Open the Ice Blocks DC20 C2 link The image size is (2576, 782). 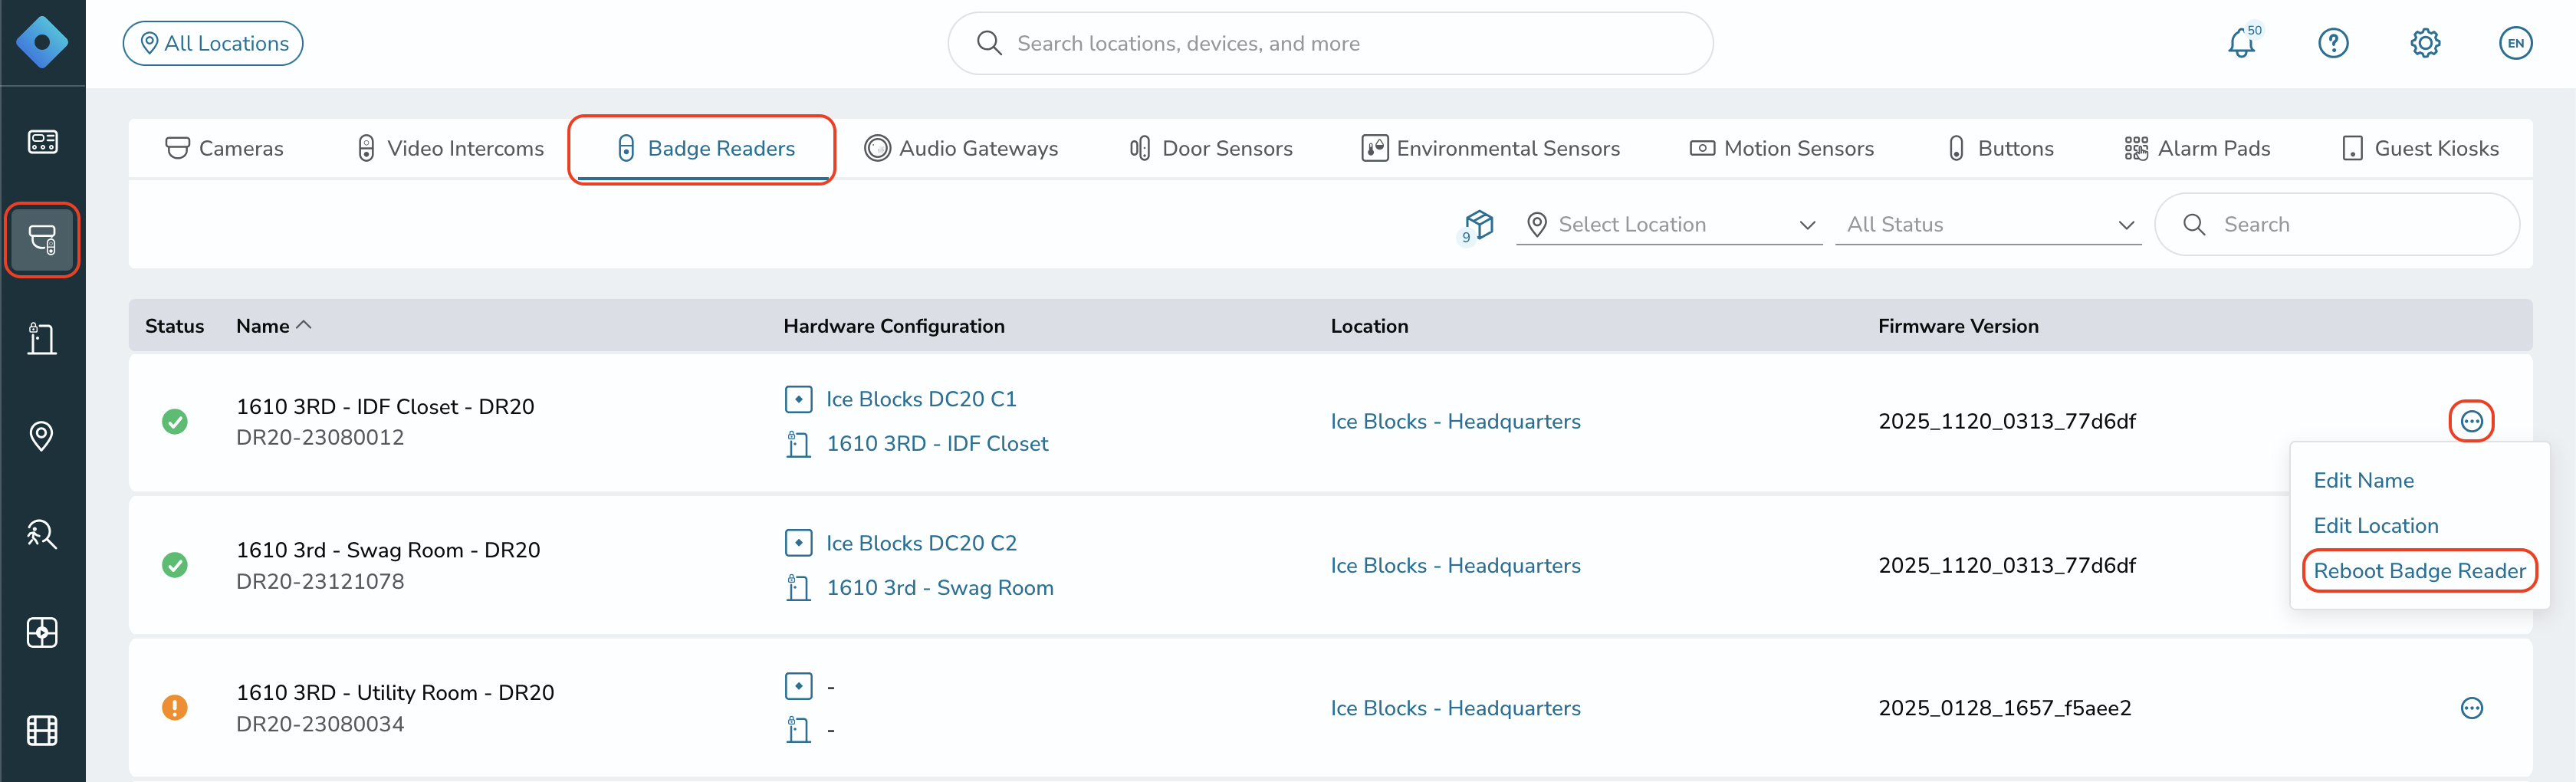pyautogui.click(x=921, y=543)
